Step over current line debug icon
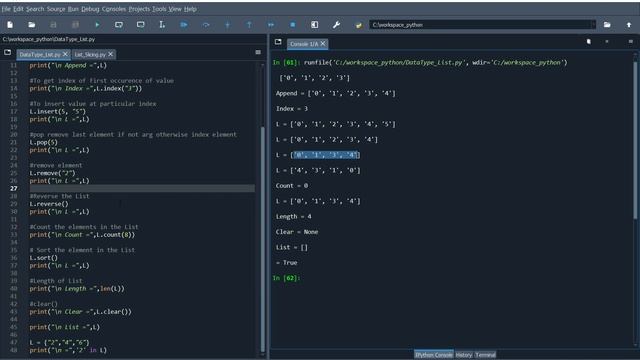This screenshot has width=640, height=360. 206,25
